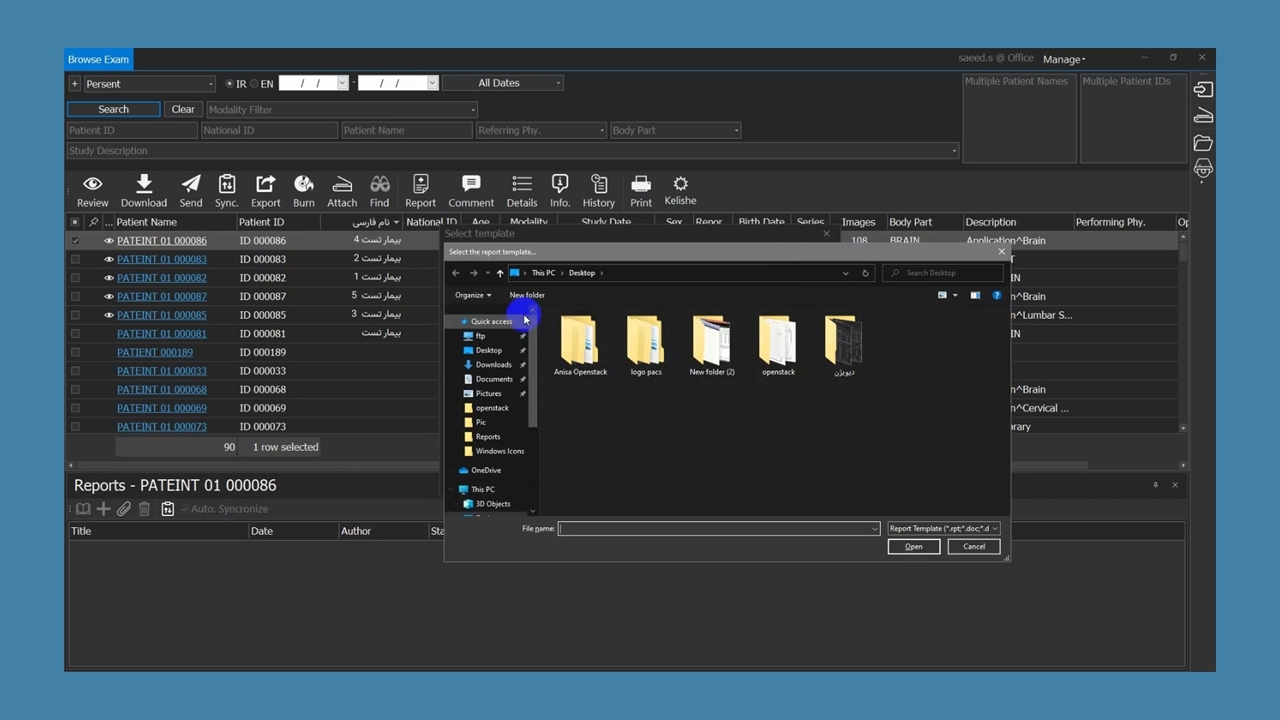The height and width of the screenshot is (720, 1280).
Task: Click the Open button in file dialog
Action: (913, 546)
